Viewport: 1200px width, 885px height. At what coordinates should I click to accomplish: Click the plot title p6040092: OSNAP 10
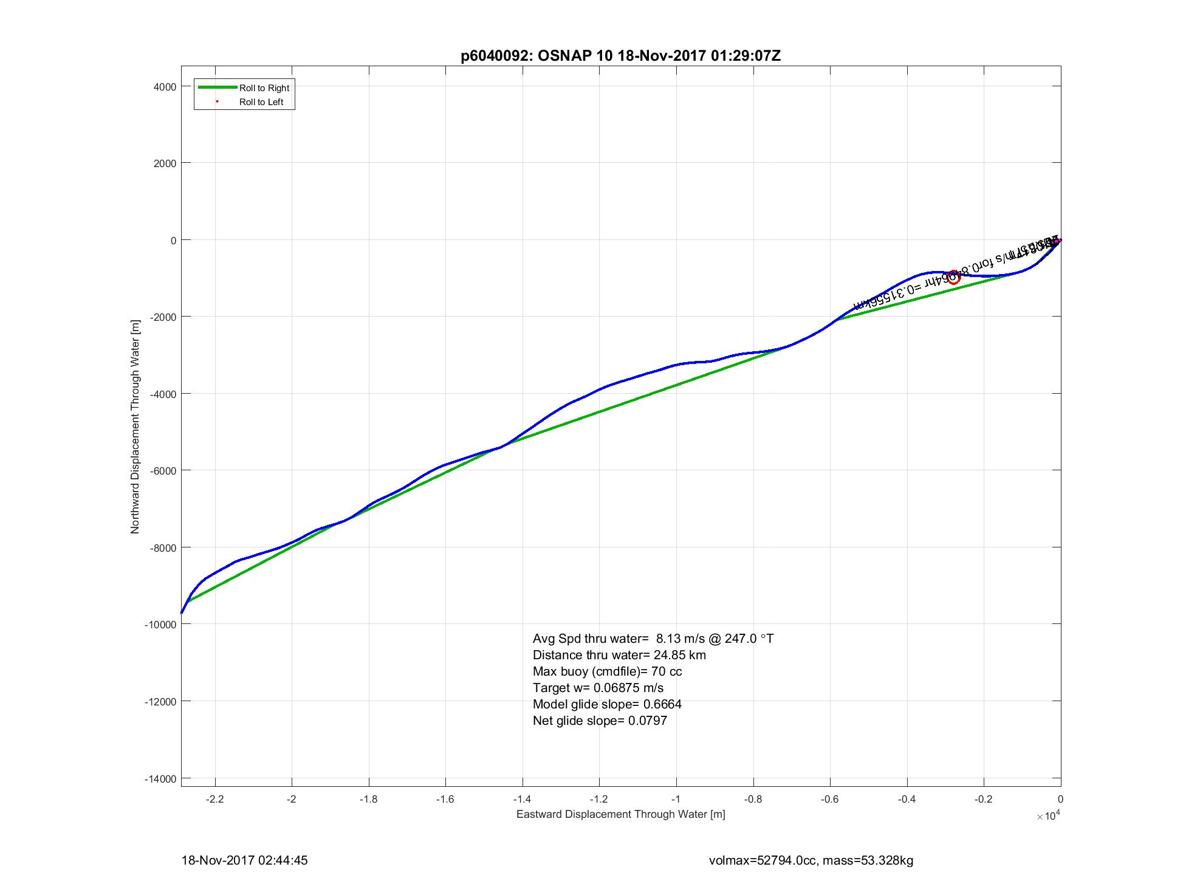tap(620, 56)
